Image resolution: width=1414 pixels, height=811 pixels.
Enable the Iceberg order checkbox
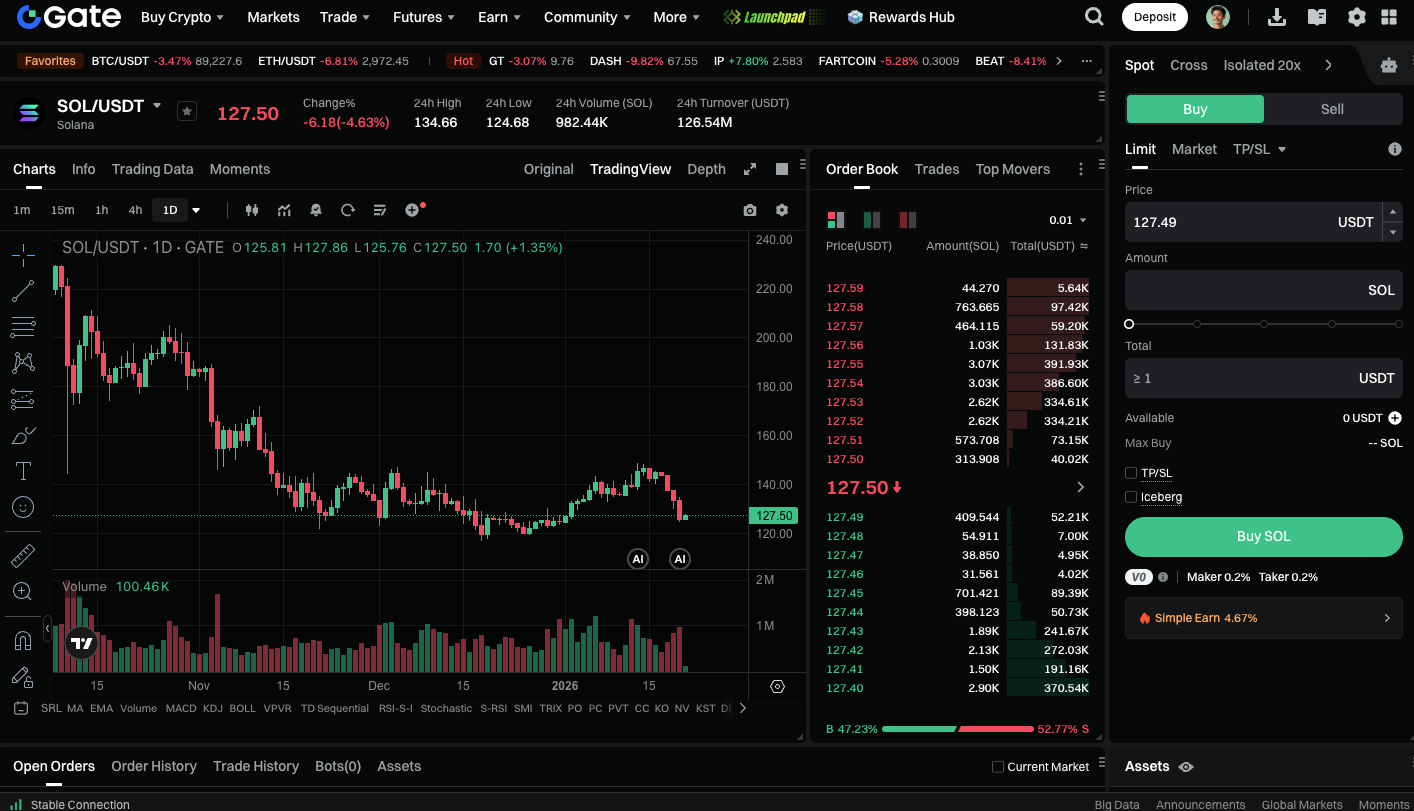point(1131,497)
